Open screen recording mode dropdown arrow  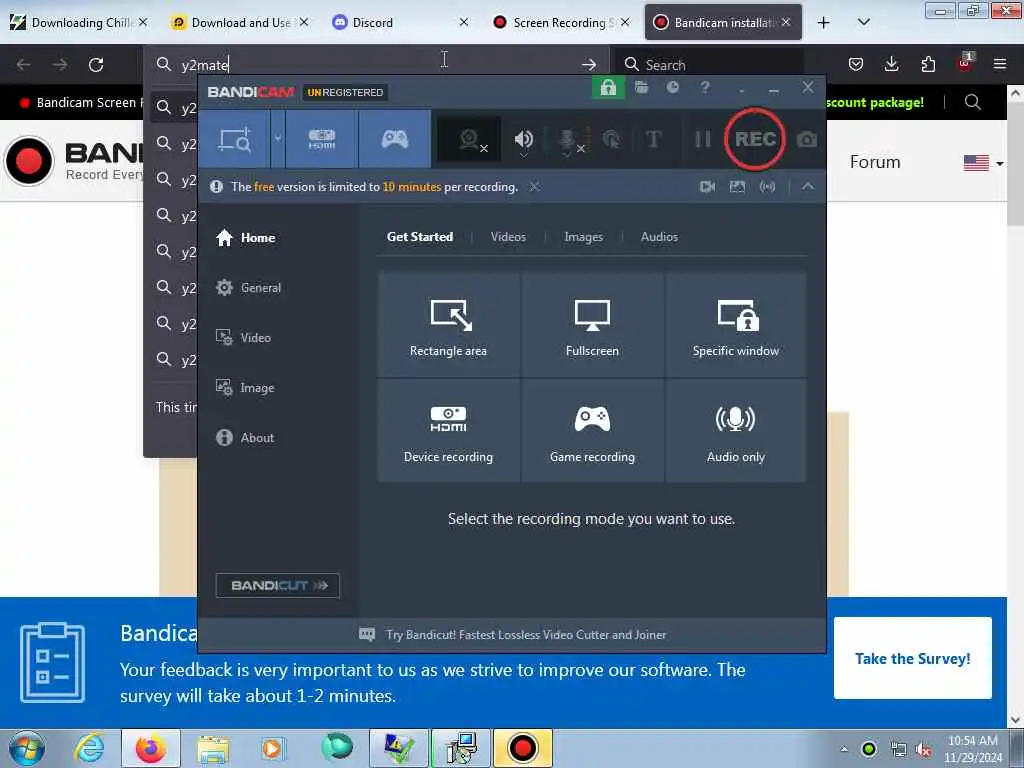[x=278, y=138]
